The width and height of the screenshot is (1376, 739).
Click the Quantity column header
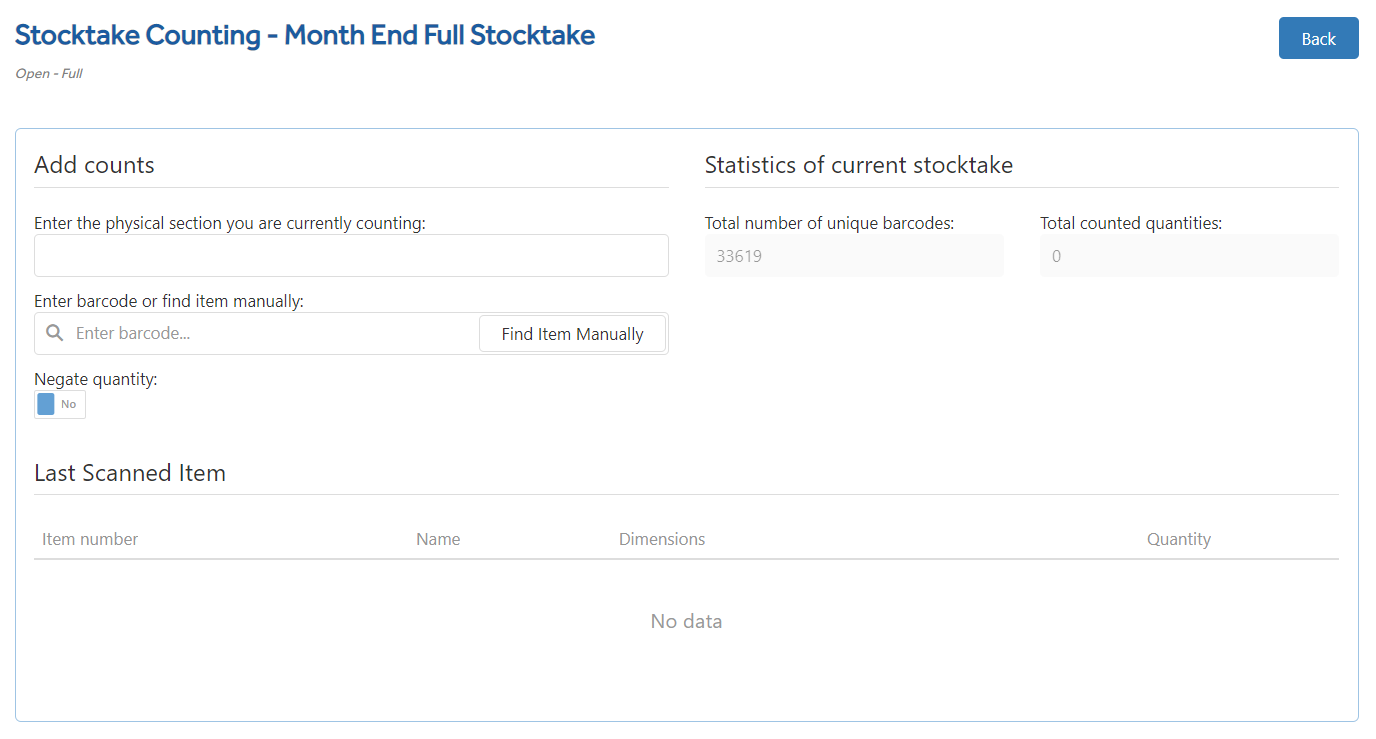coord(1179,539)
